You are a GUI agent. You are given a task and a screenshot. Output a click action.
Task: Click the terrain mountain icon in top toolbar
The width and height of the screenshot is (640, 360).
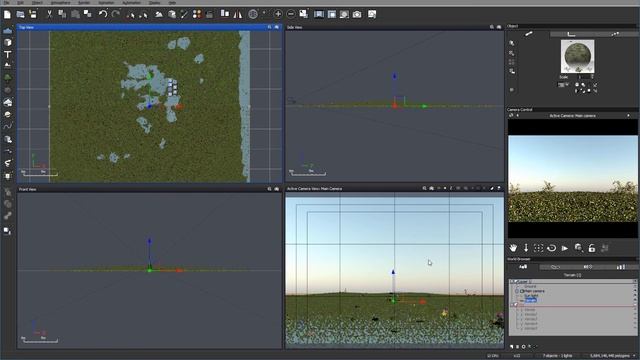click(x=158, y=14)
